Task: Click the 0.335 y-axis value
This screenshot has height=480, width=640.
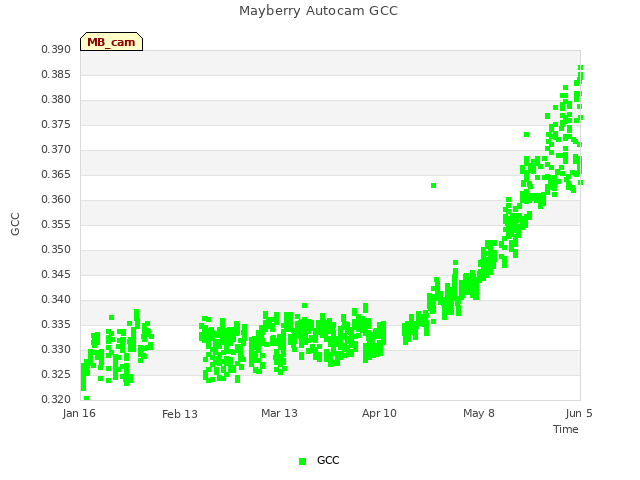Action: click(56, 324)
